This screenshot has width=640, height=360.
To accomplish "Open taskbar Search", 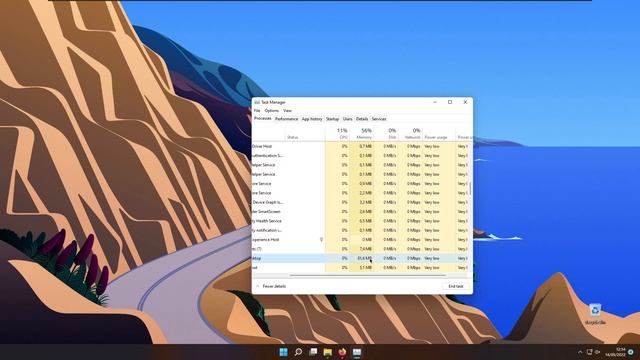I will pos(298,352).
